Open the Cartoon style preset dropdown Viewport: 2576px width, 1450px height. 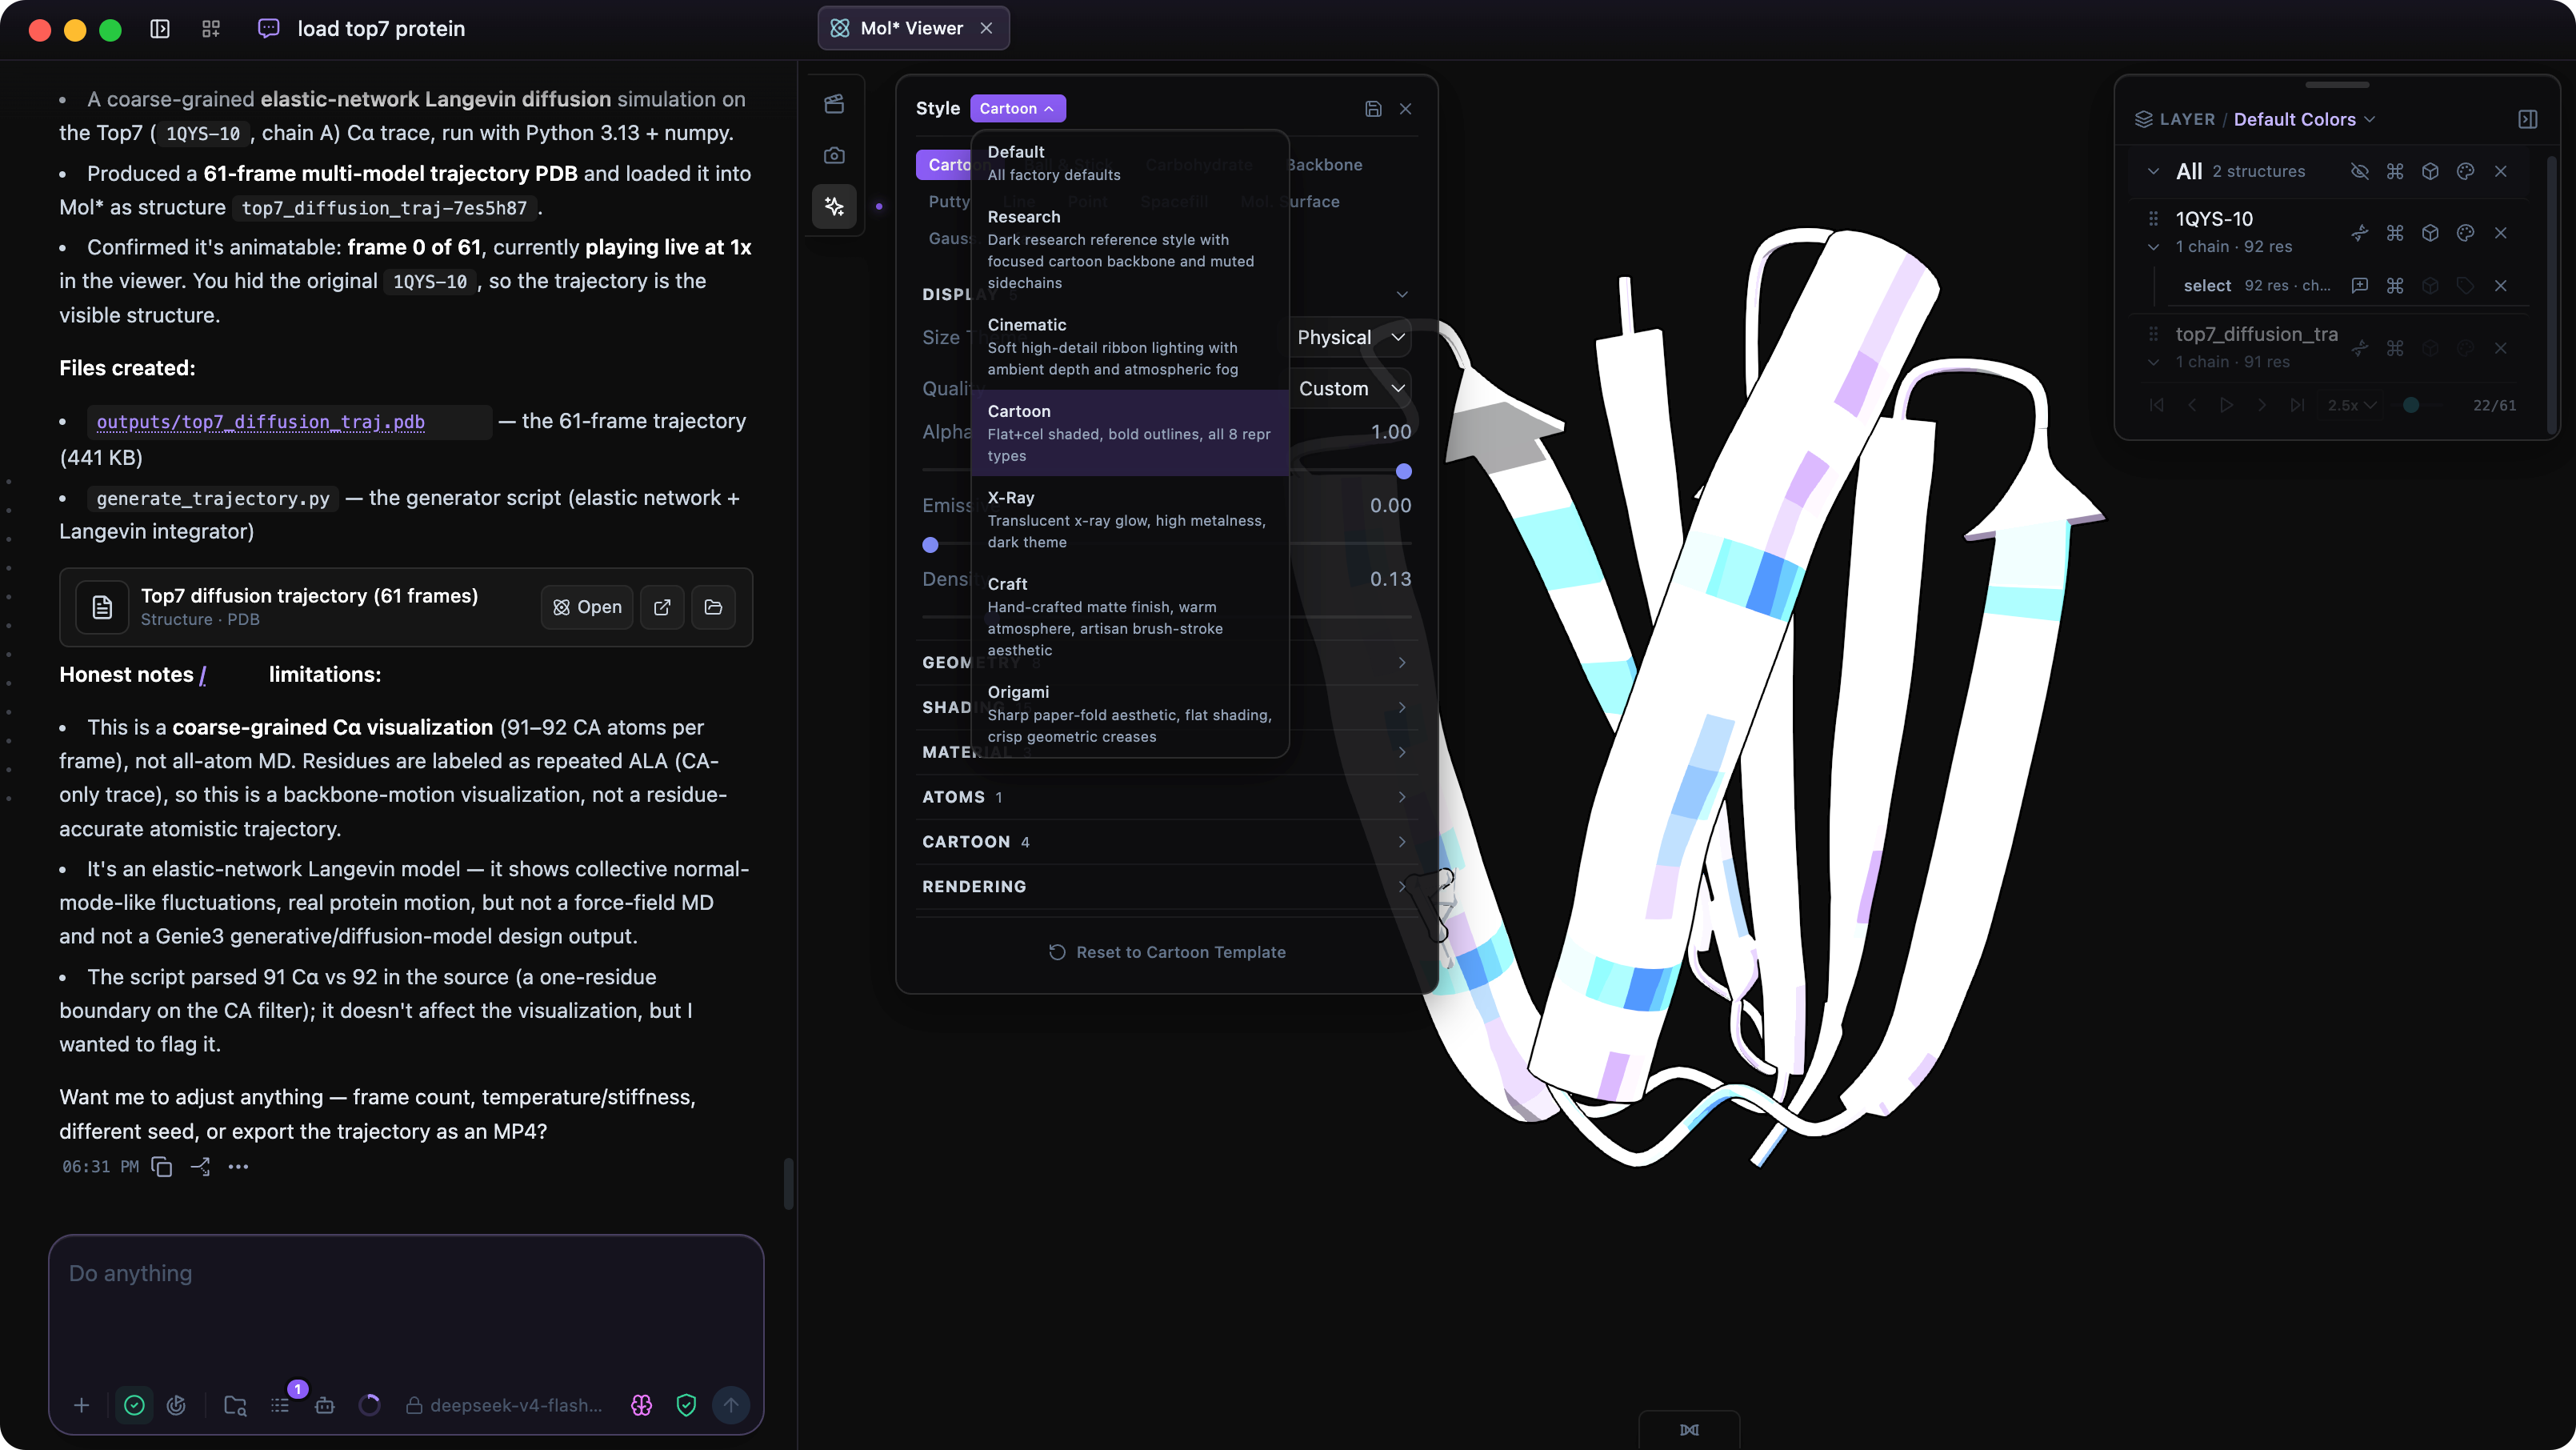click(1017, 108)
